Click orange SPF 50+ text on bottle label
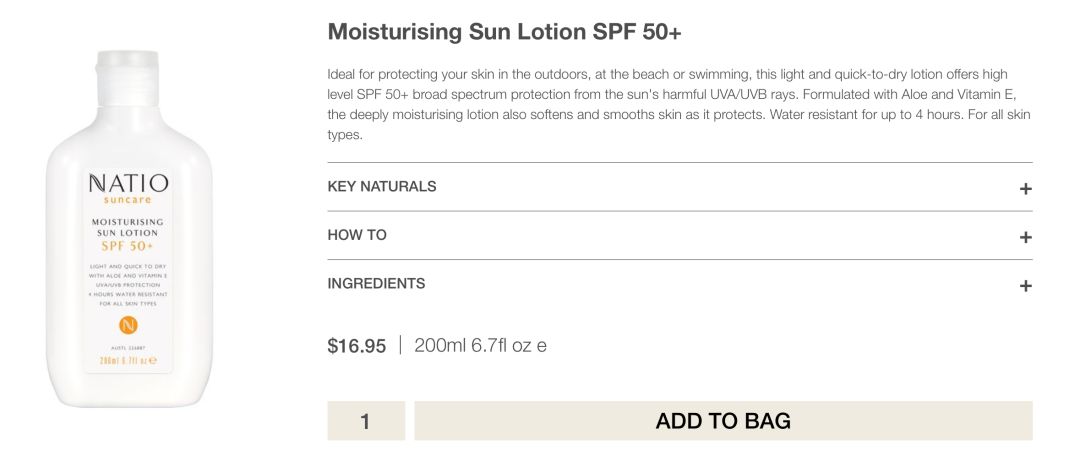 pos(127,246)
